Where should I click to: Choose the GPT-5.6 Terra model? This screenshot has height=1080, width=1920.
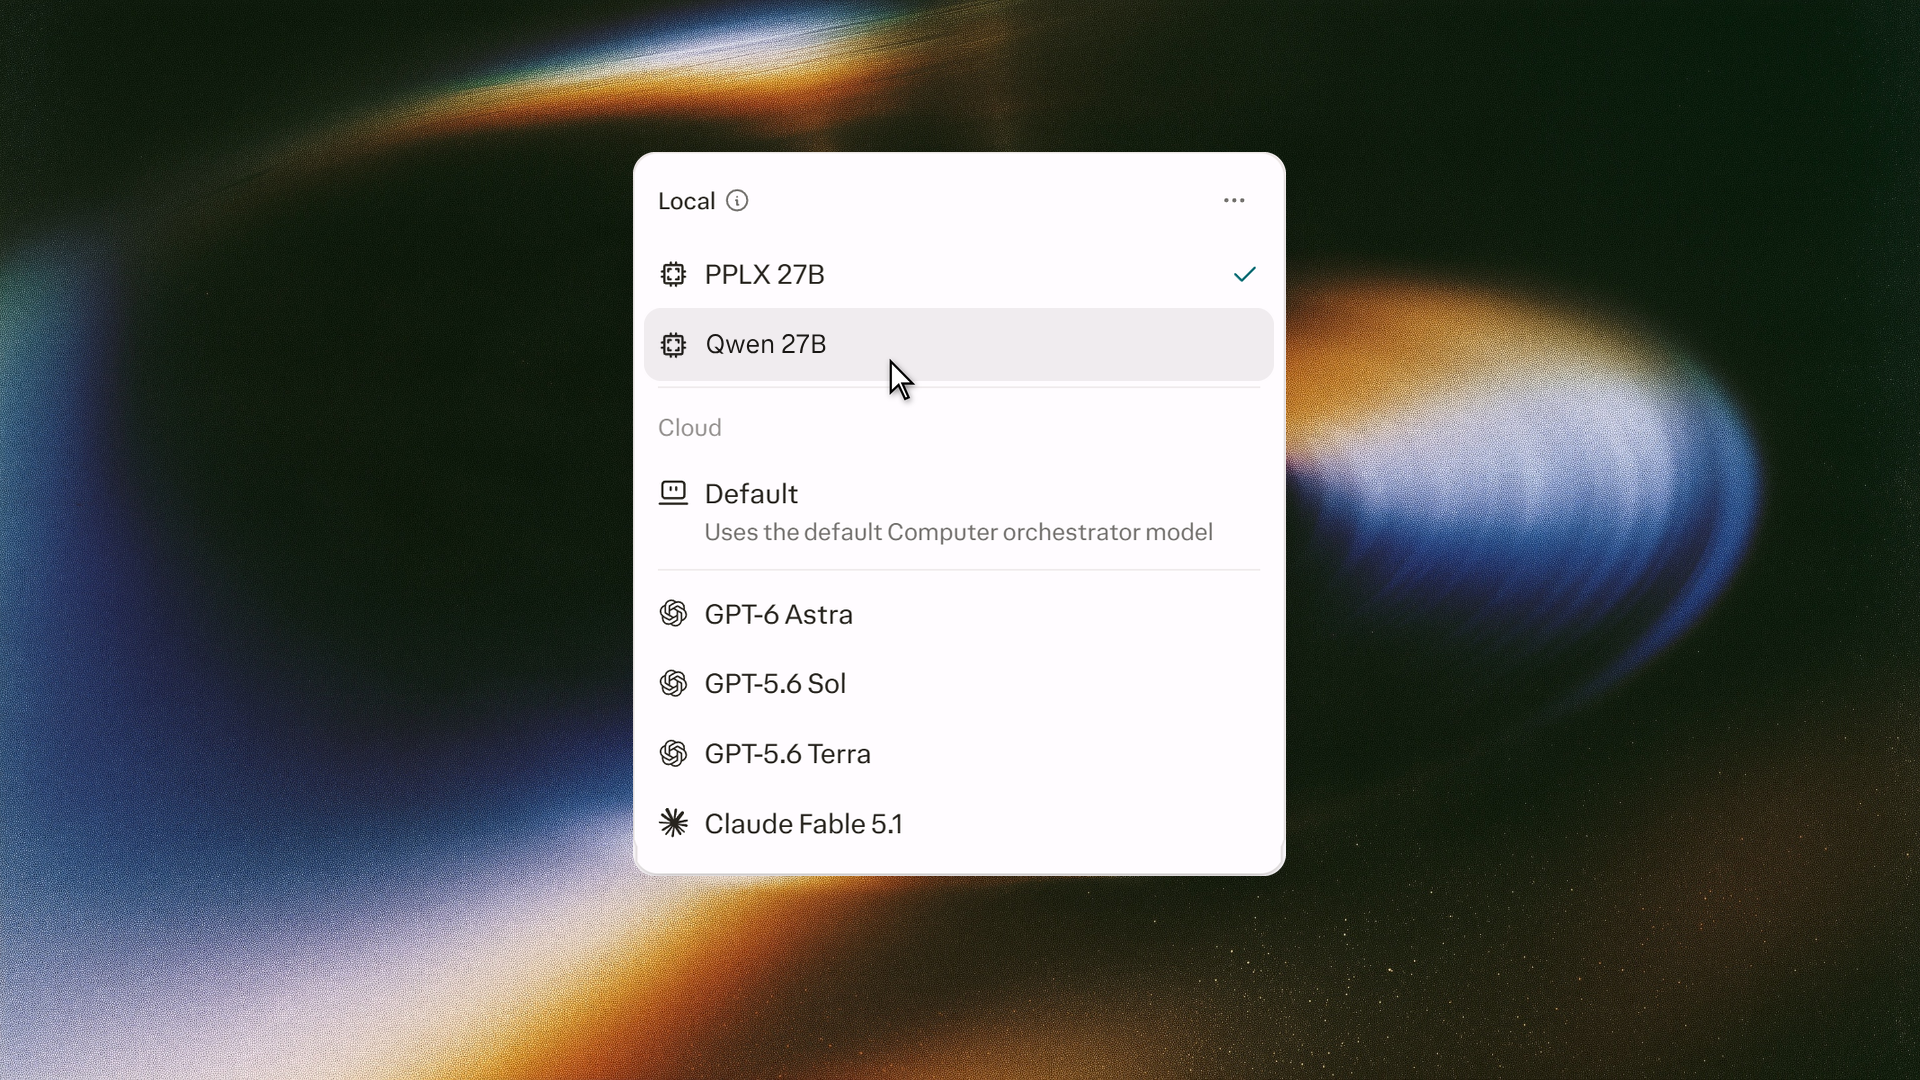959,754
